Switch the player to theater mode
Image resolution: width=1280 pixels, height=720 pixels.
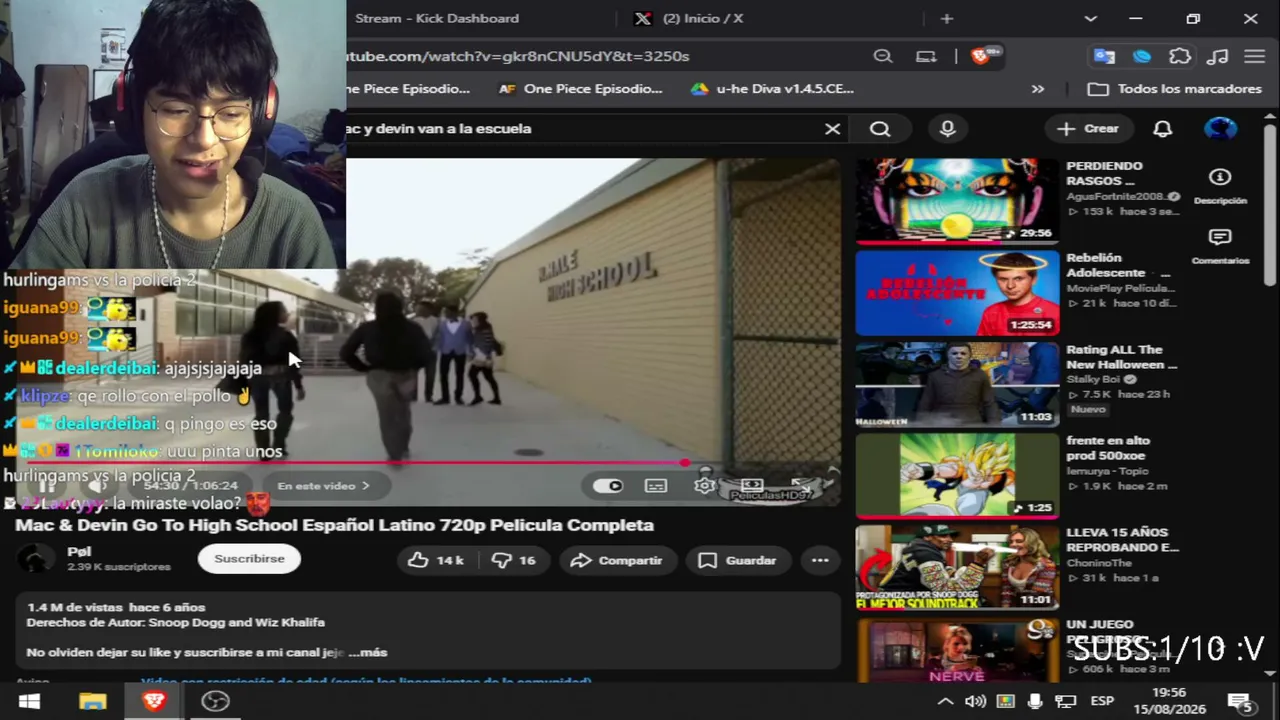coord(752,485)
